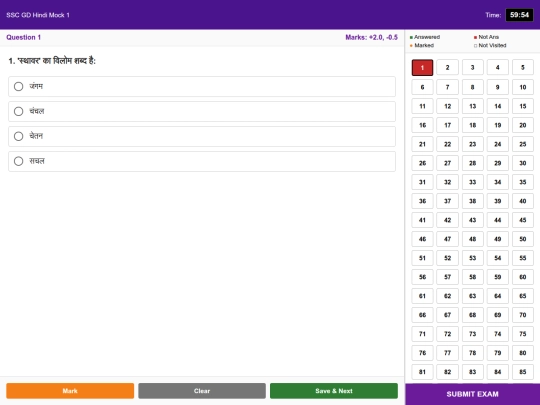Screen dimensions: 540x405
Task: Jump to question 31
Action: tap(422, 182)
